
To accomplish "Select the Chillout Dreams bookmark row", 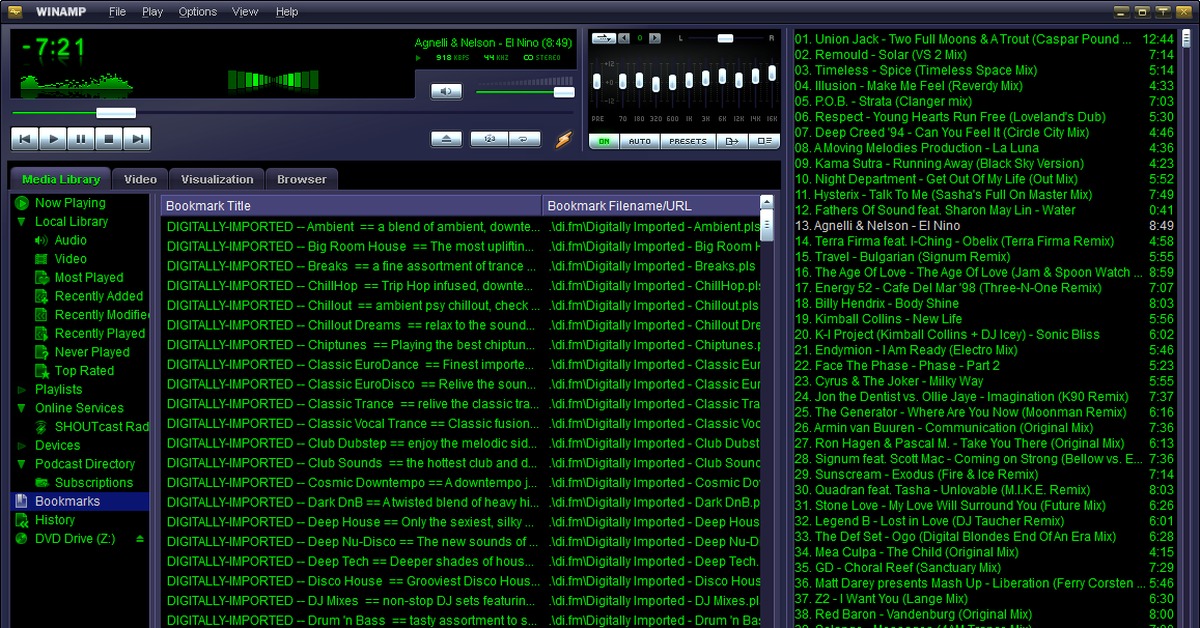I will click(460, 325).
